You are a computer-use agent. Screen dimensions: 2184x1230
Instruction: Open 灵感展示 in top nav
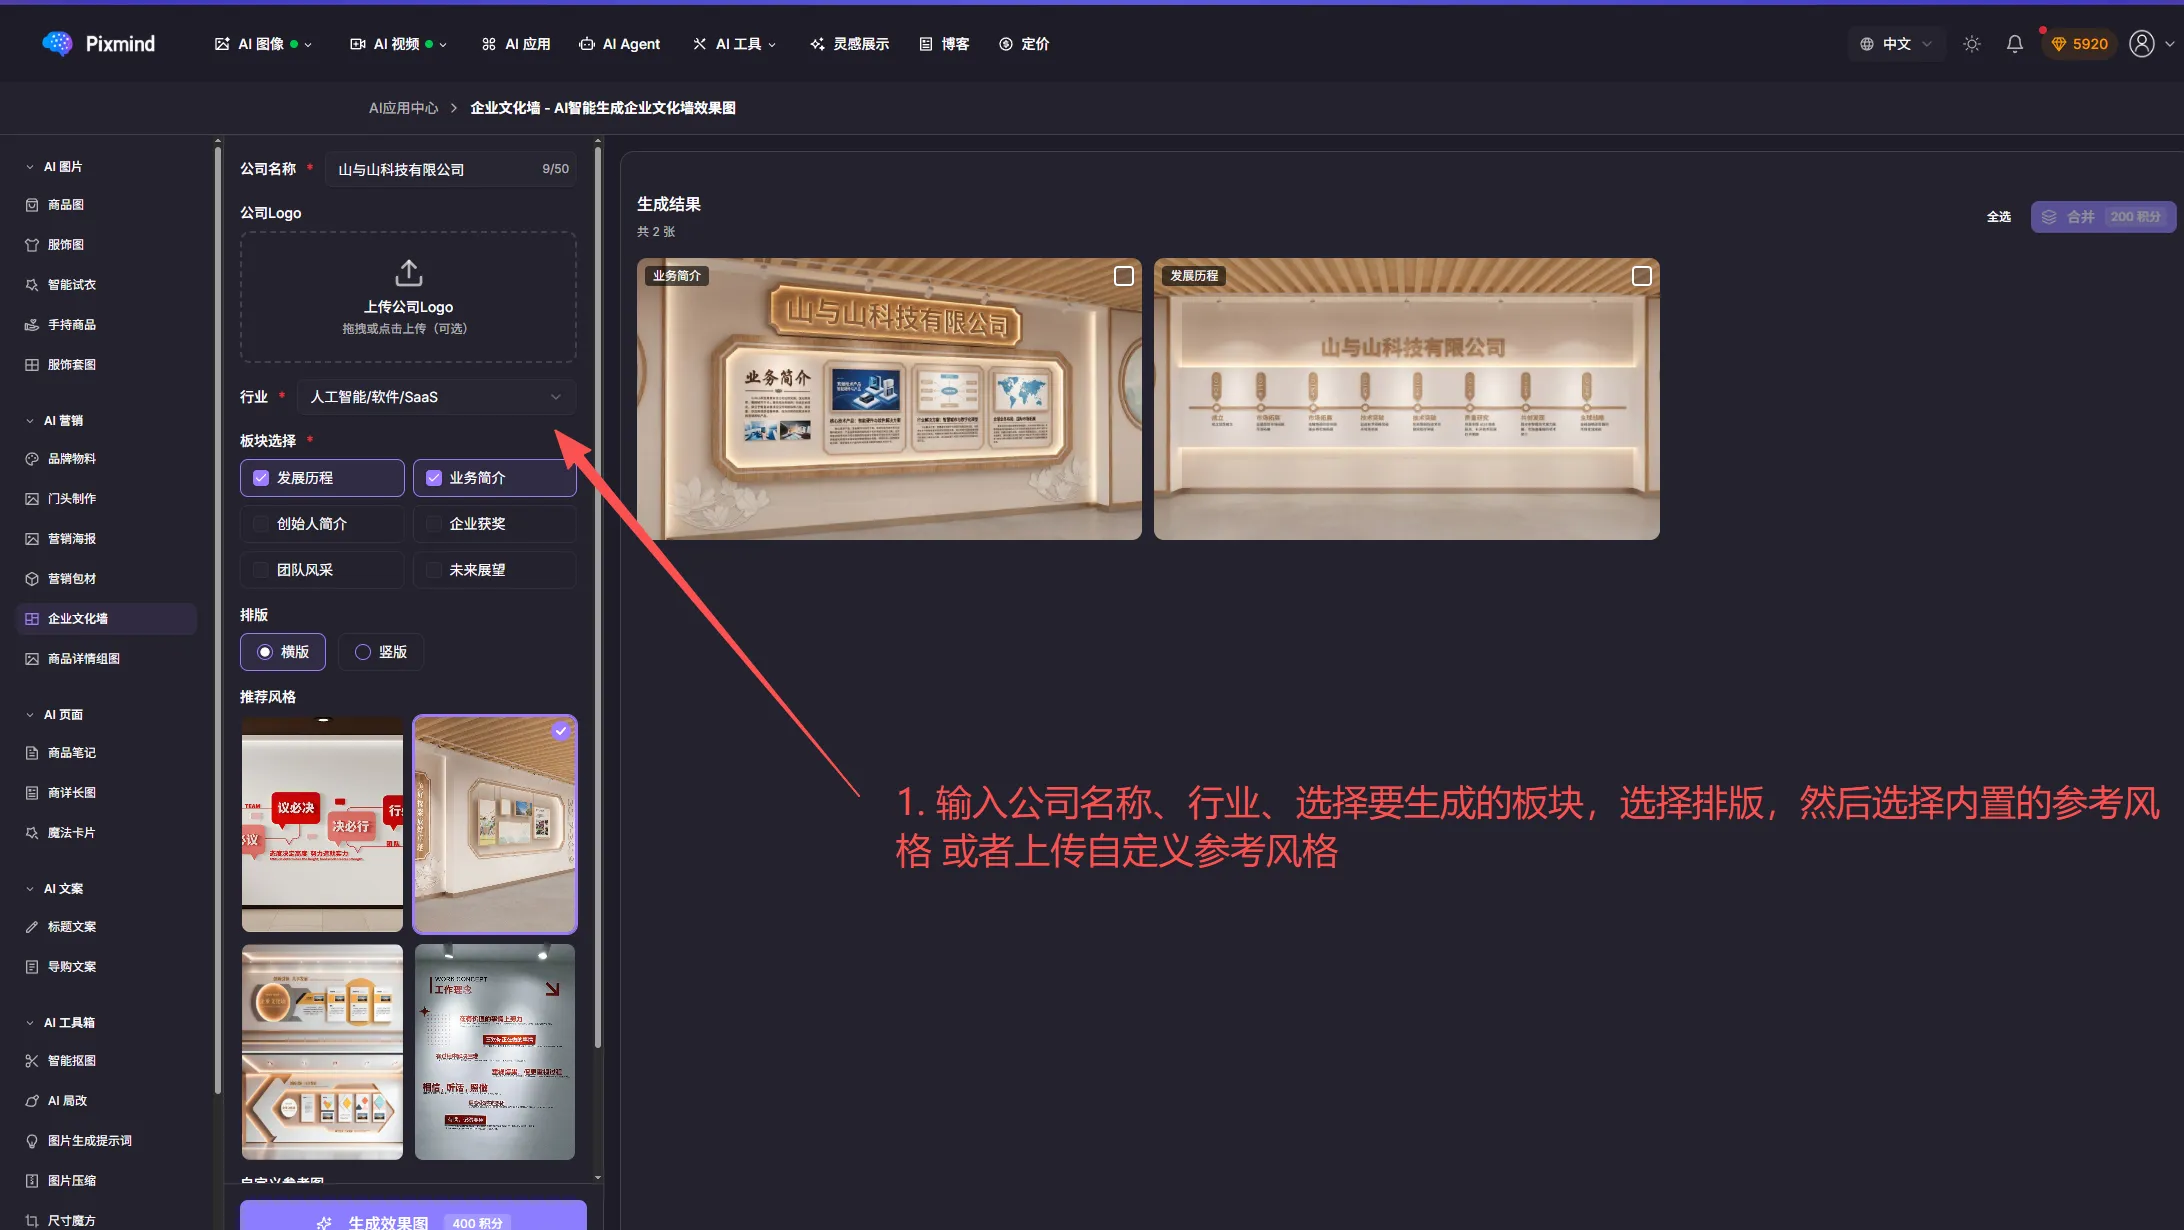850,44
